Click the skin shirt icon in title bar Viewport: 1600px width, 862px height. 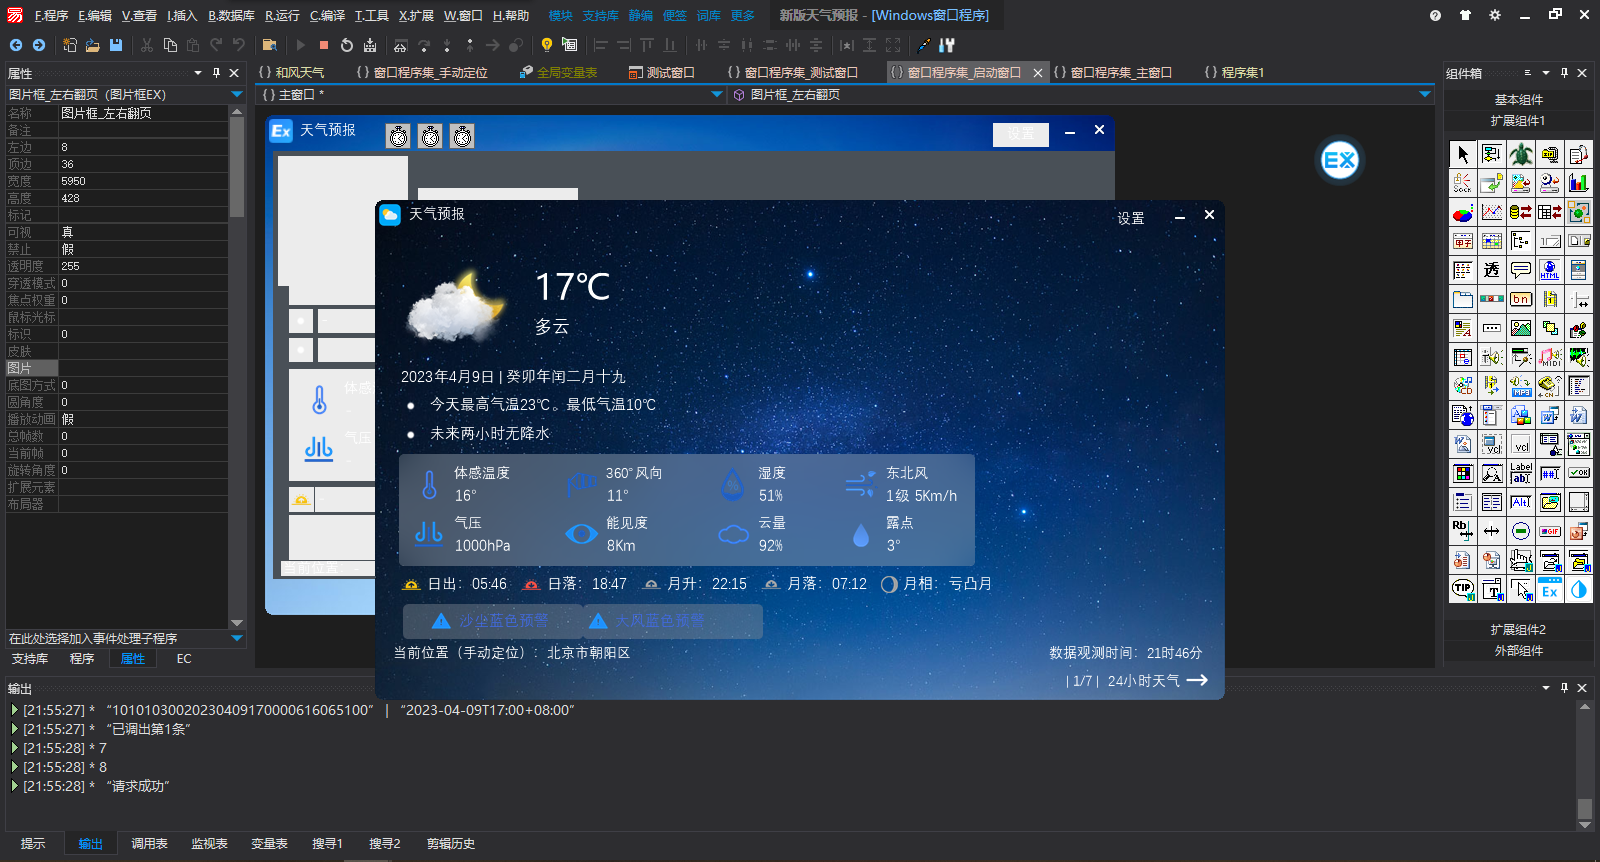(1465, 15)
